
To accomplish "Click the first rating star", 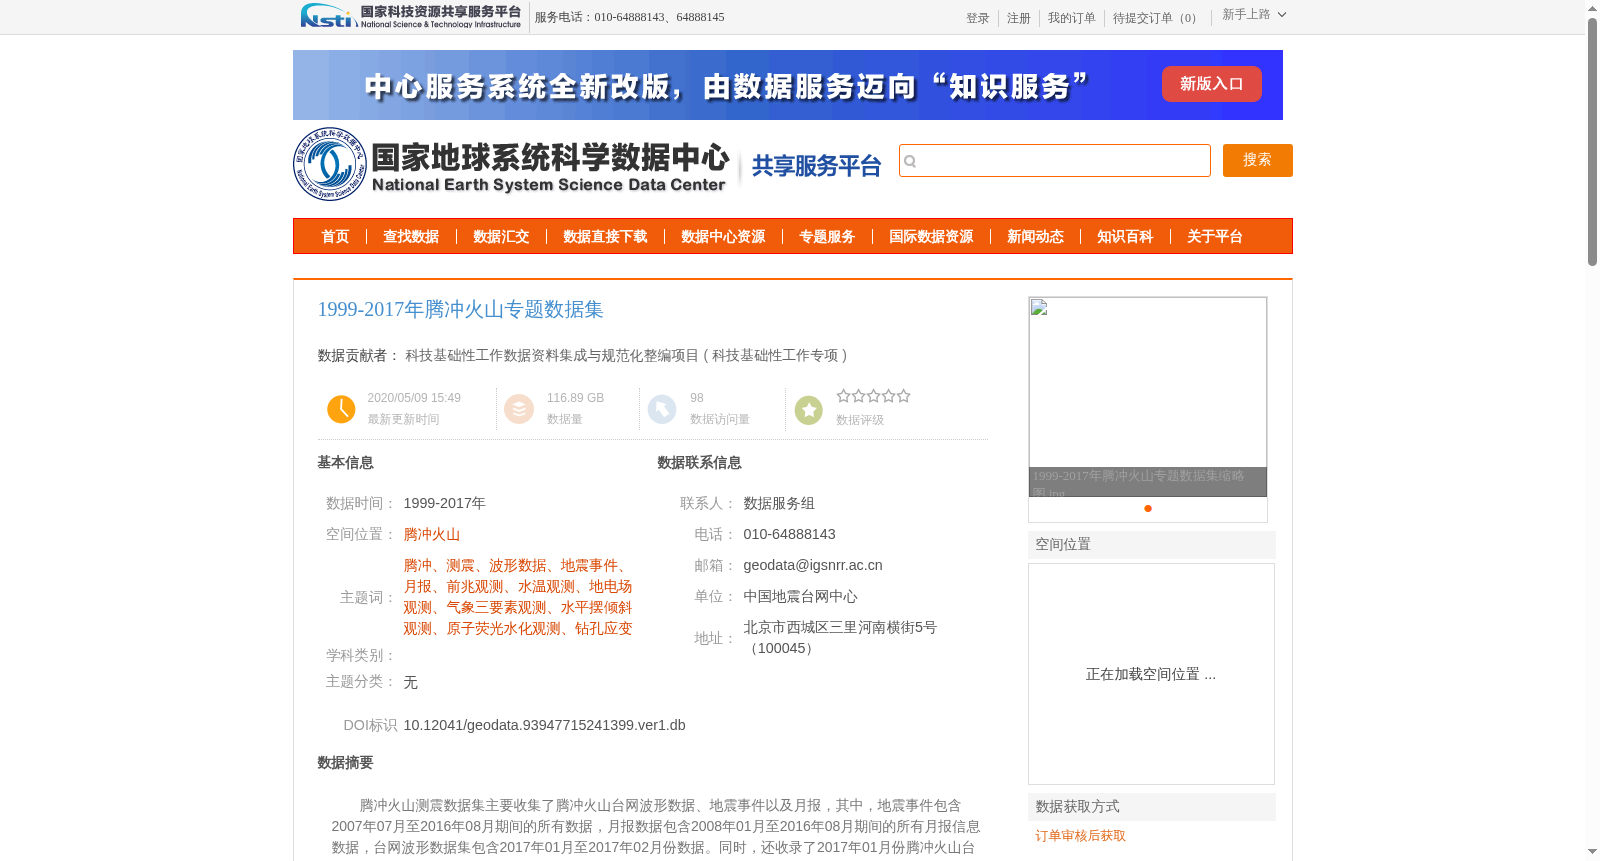I will [x=843, y=396].
